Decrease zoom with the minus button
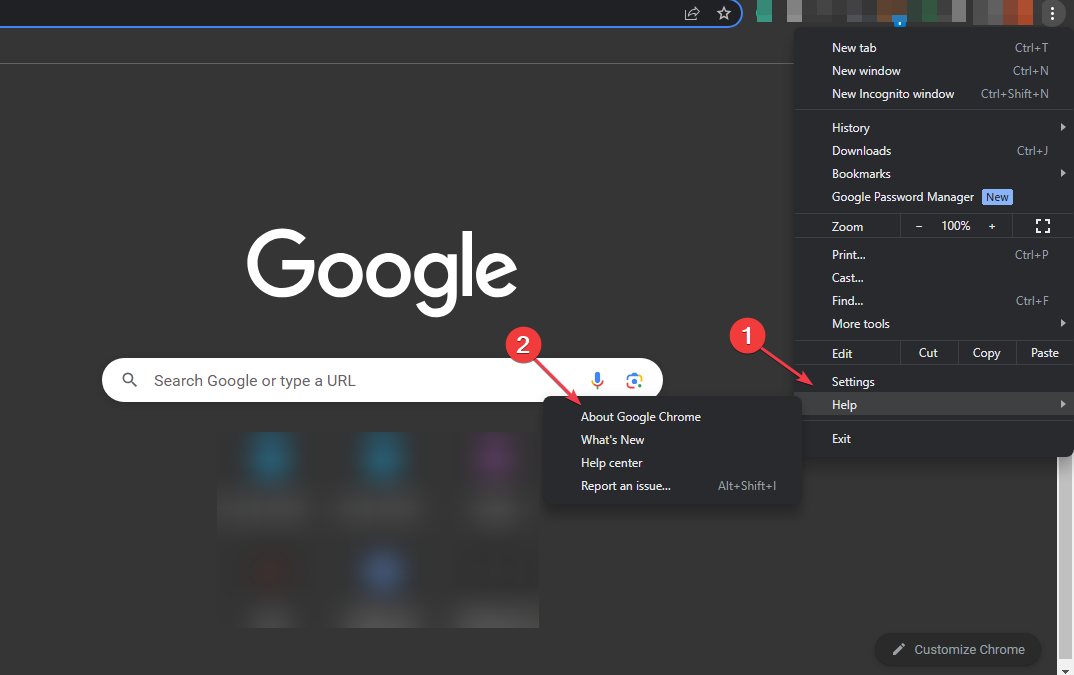This screenshot has height=675, width=1074. [919, 226]
